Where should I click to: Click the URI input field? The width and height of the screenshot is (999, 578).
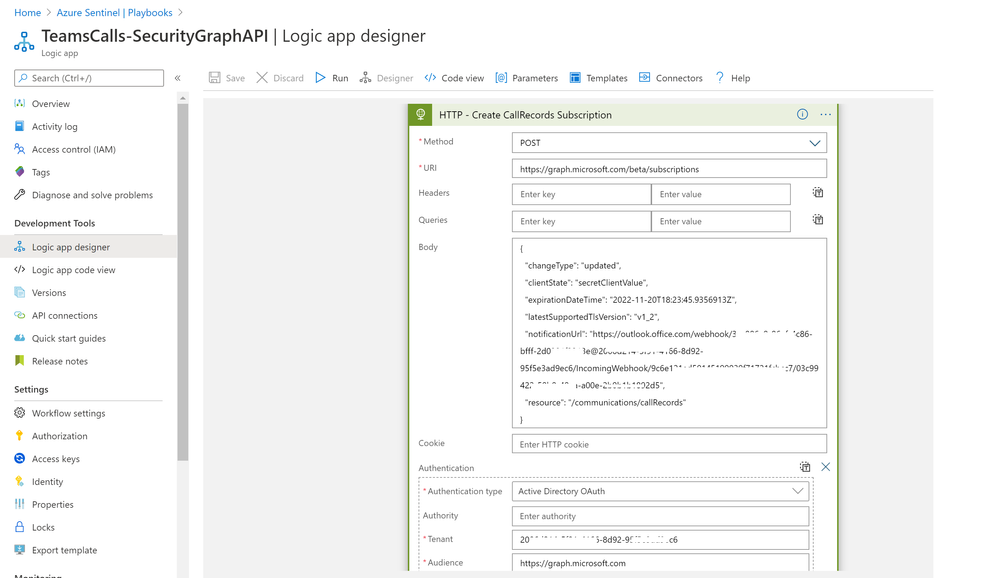point(669,169)
